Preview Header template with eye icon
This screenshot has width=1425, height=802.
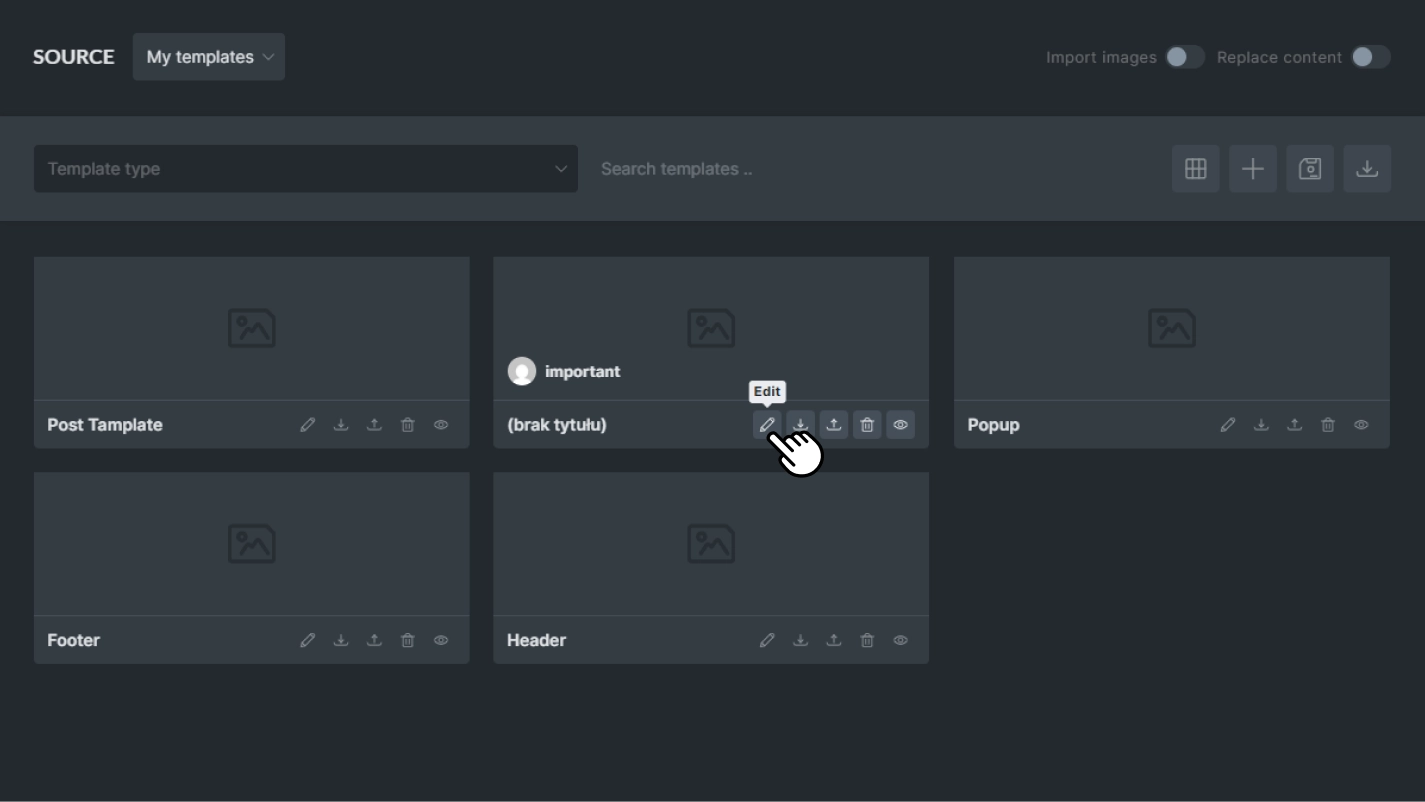(x=900, y=640)
